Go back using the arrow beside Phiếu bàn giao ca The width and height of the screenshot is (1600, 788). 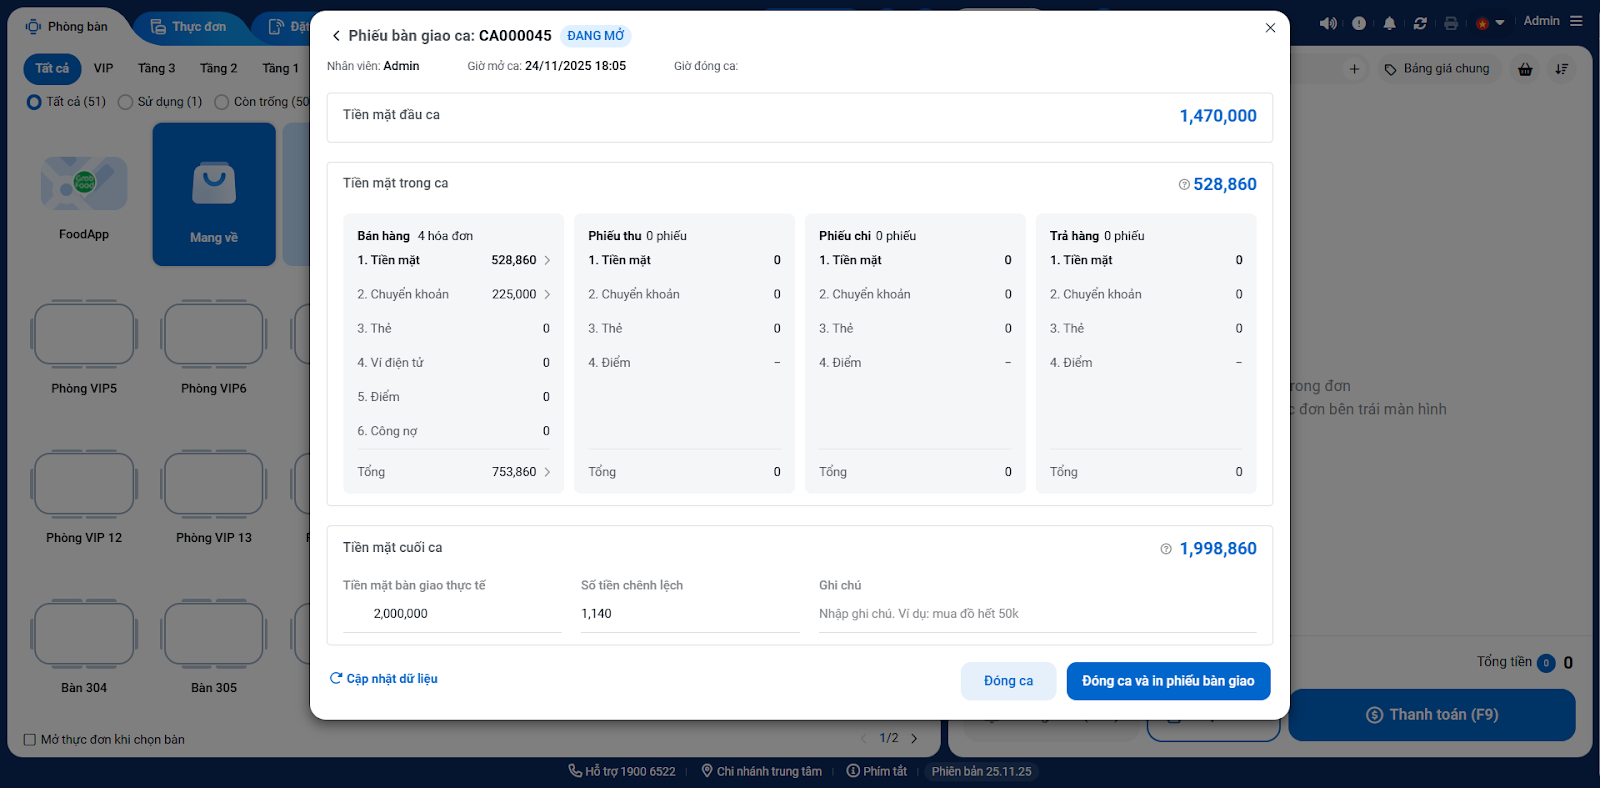pyautogui.click(x=336, y=36)
